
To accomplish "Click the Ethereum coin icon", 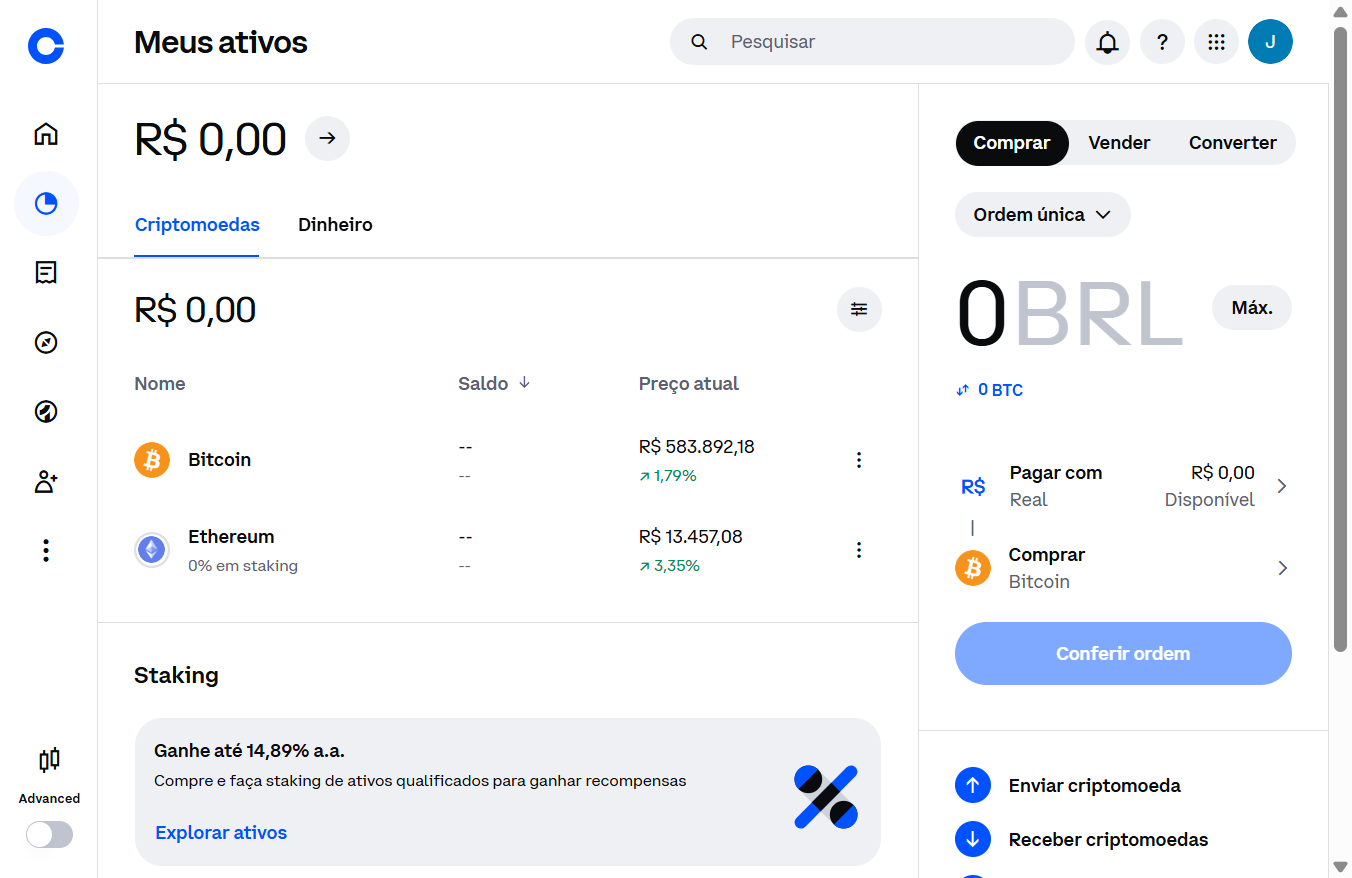I will [152, 550].
